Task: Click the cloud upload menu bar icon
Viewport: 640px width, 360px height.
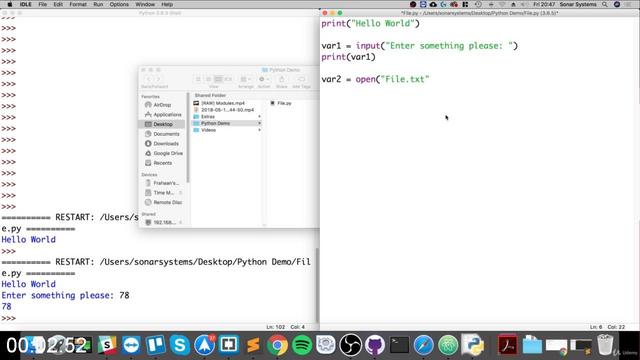Action: tap(433, 4)
